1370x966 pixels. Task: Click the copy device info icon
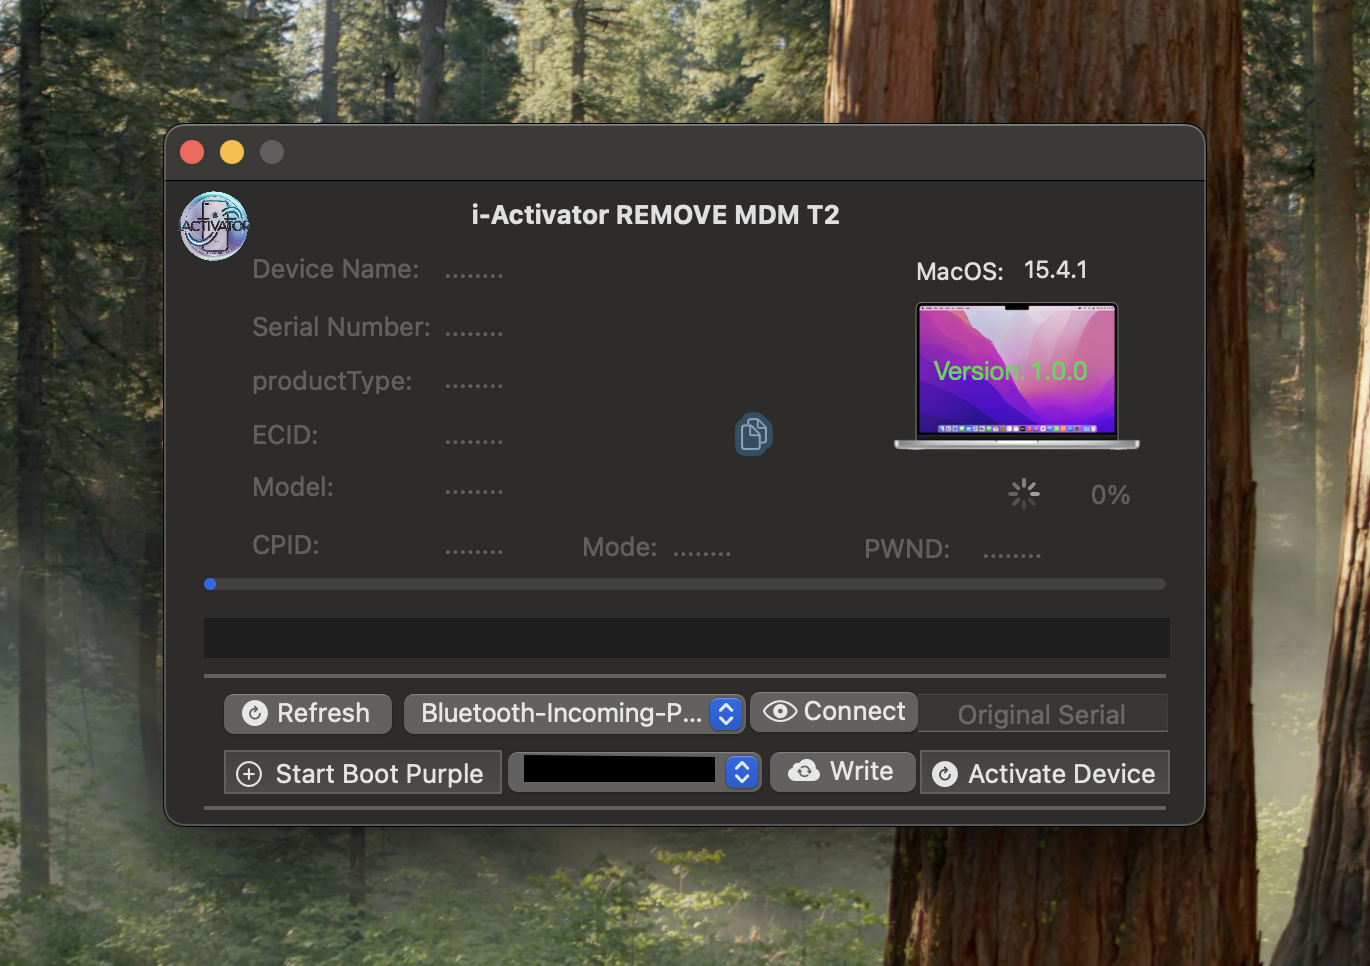(754, 434)
